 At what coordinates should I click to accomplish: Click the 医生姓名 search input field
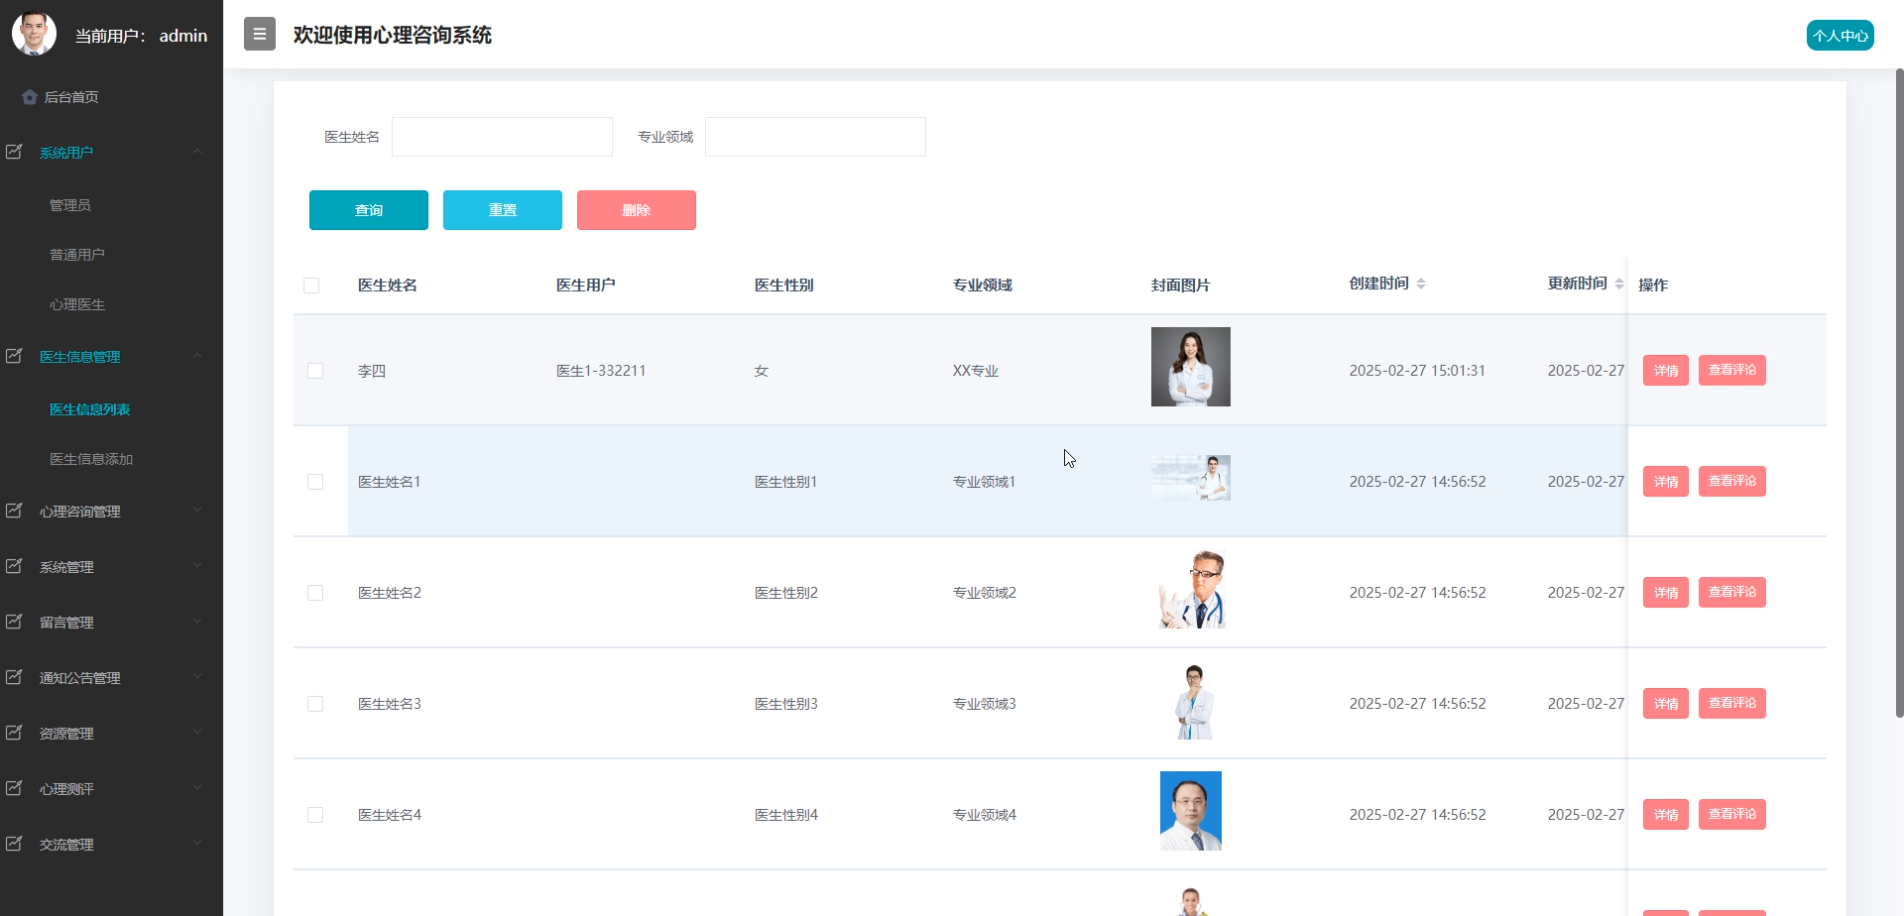502,137
